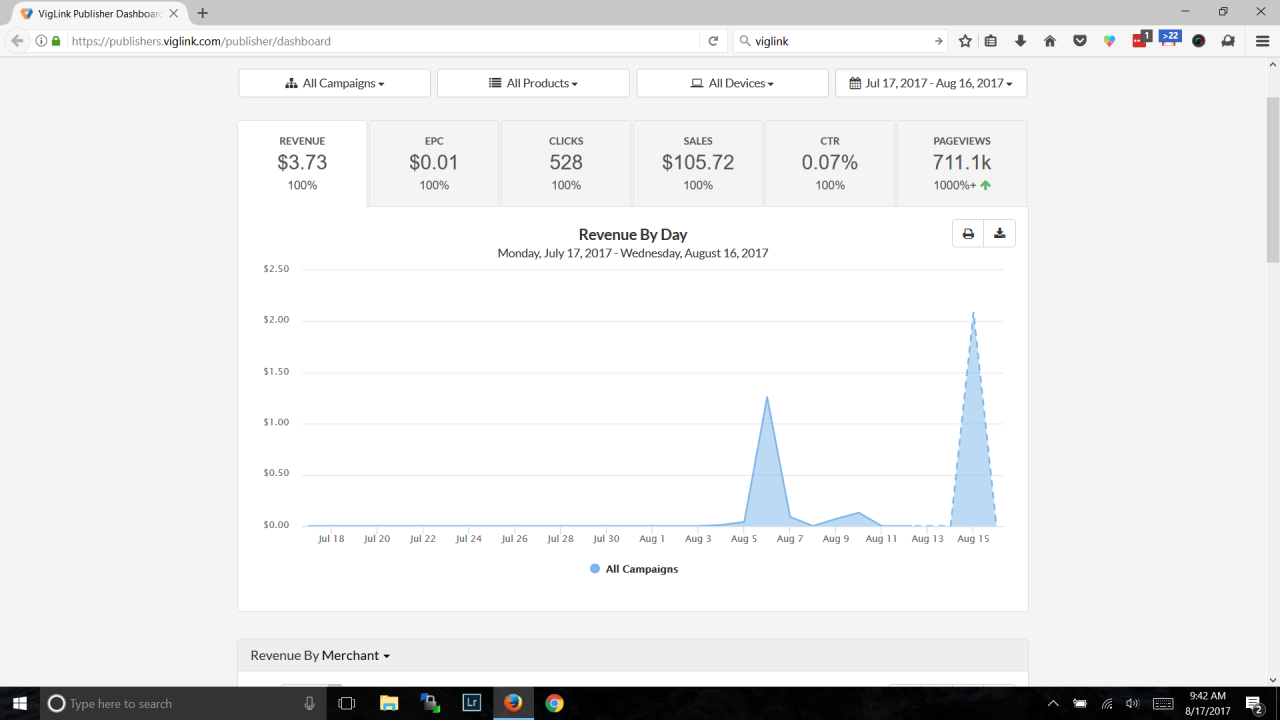Select the CTR metric tab

830,163
